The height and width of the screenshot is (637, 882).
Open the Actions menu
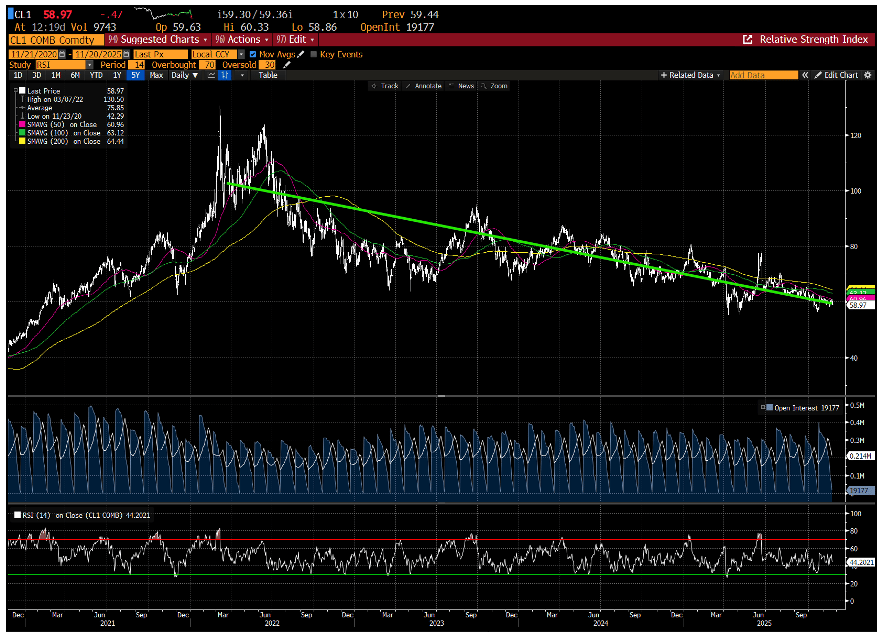[242, 39]
